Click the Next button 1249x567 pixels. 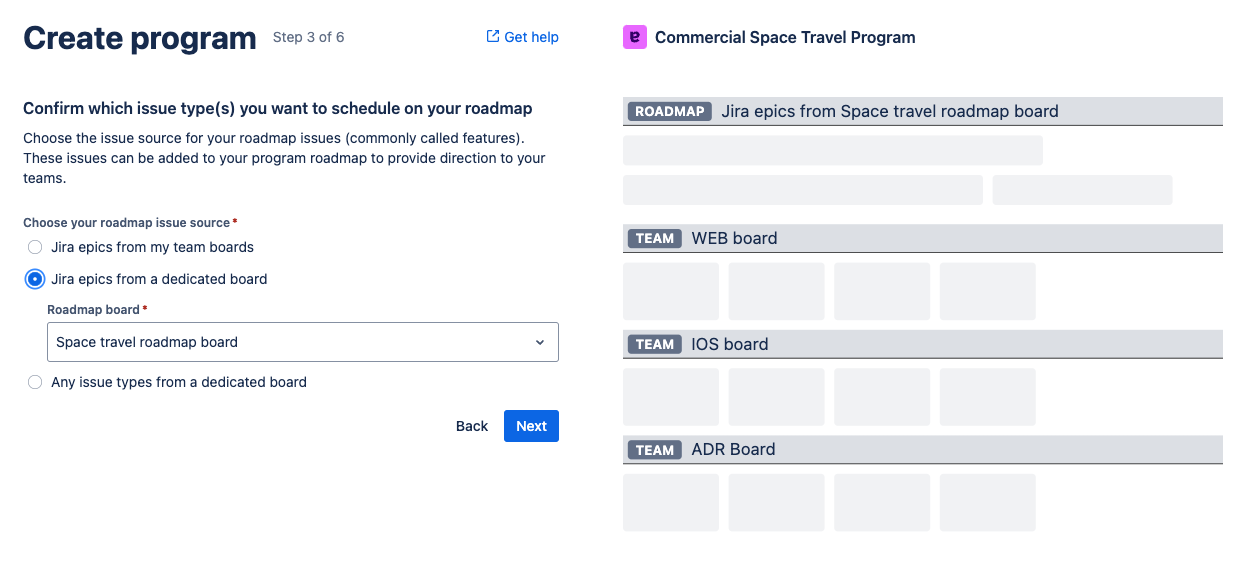531,426
